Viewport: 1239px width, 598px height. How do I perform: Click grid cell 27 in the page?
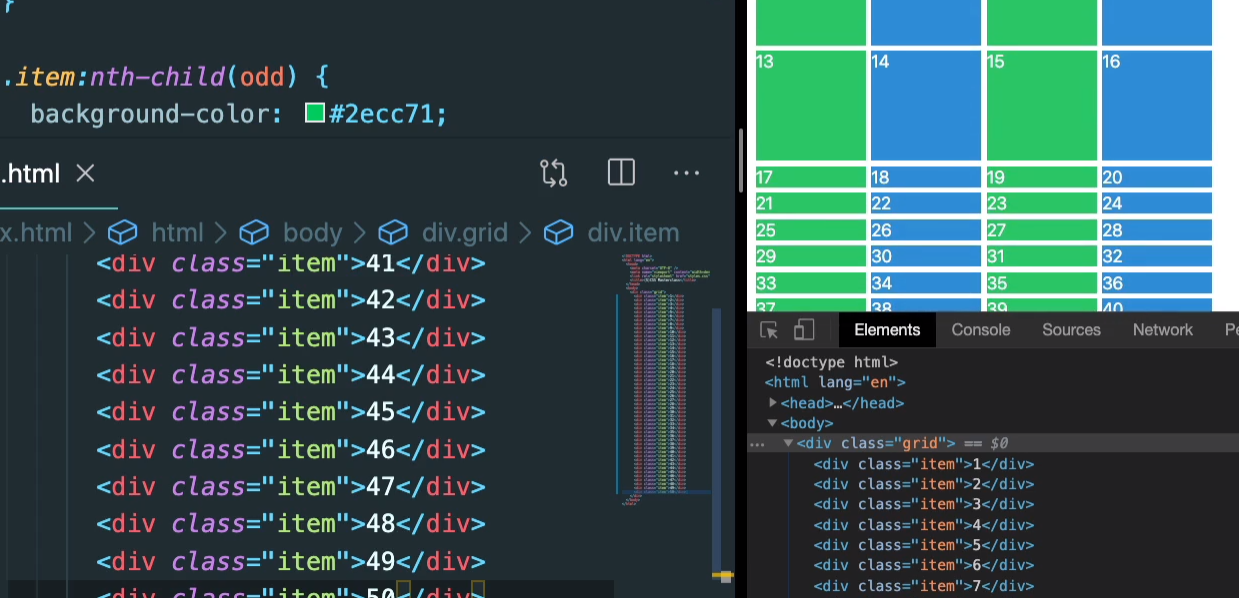(1042, 230)
